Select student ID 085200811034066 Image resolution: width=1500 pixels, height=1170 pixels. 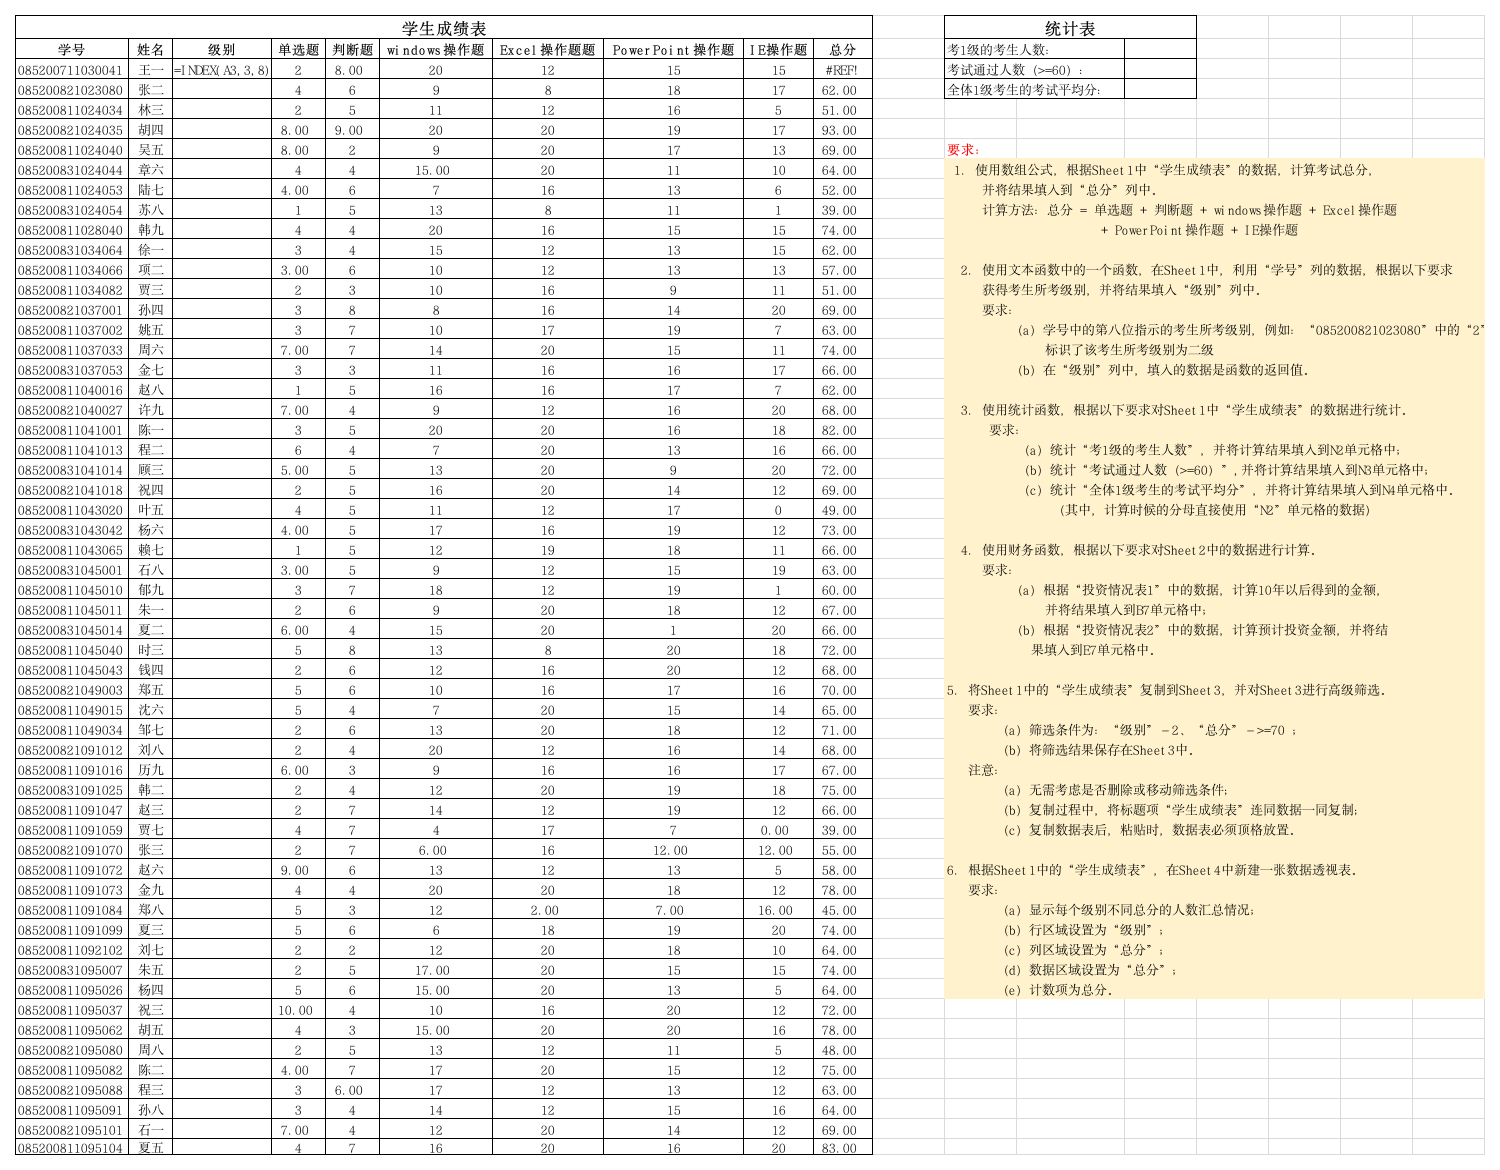pos(72,270)
